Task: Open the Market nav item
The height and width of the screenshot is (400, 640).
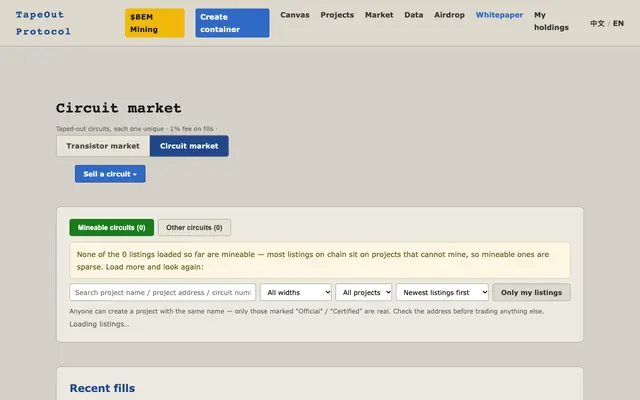Action: click(x=379, y=15)
